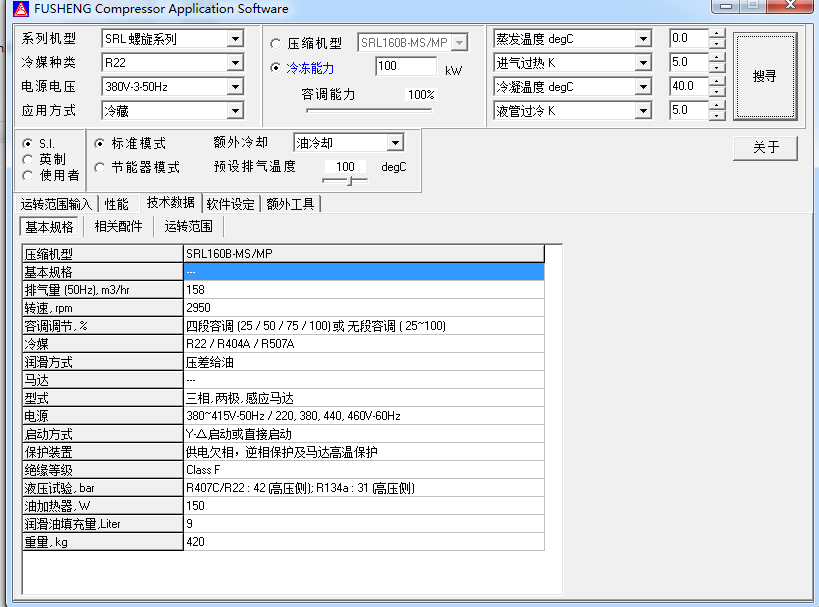Choose the S.I. units radio button

point(28,143)
